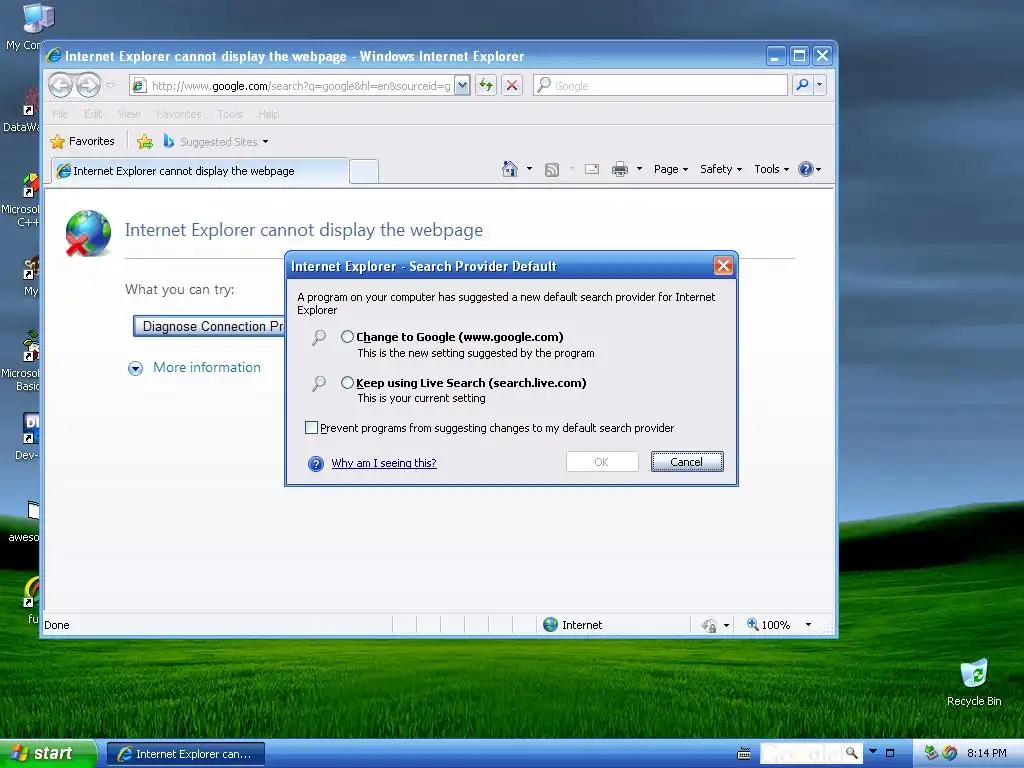Click the globe error icon on page

(88, 233)
